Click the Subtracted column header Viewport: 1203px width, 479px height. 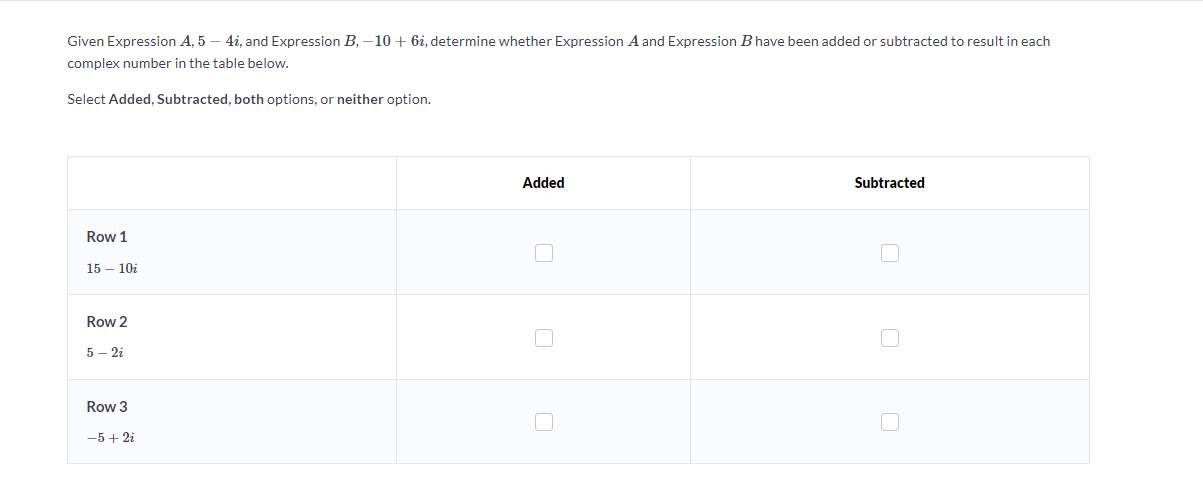(889, 183)
